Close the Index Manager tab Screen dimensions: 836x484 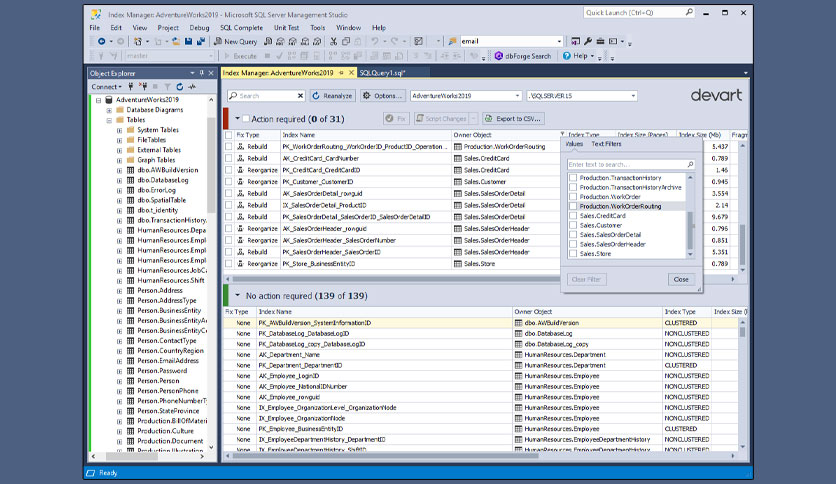(351, 72)
